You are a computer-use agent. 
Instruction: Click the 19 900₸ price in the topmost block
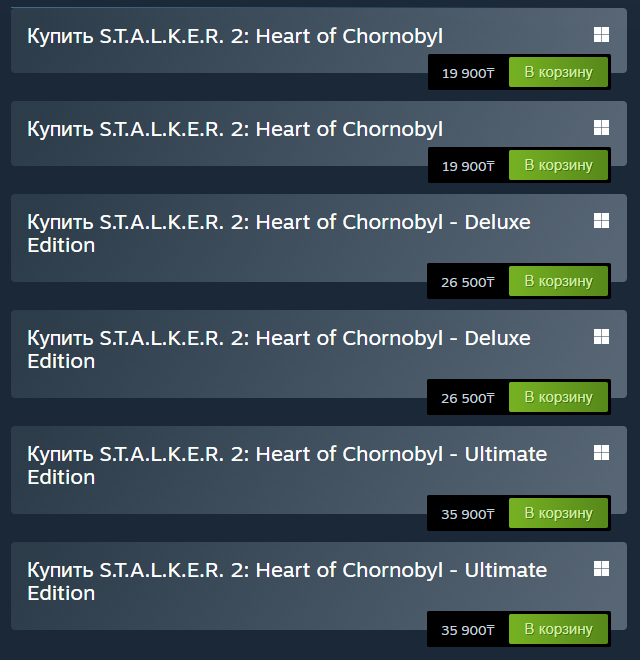click(468, 73)
